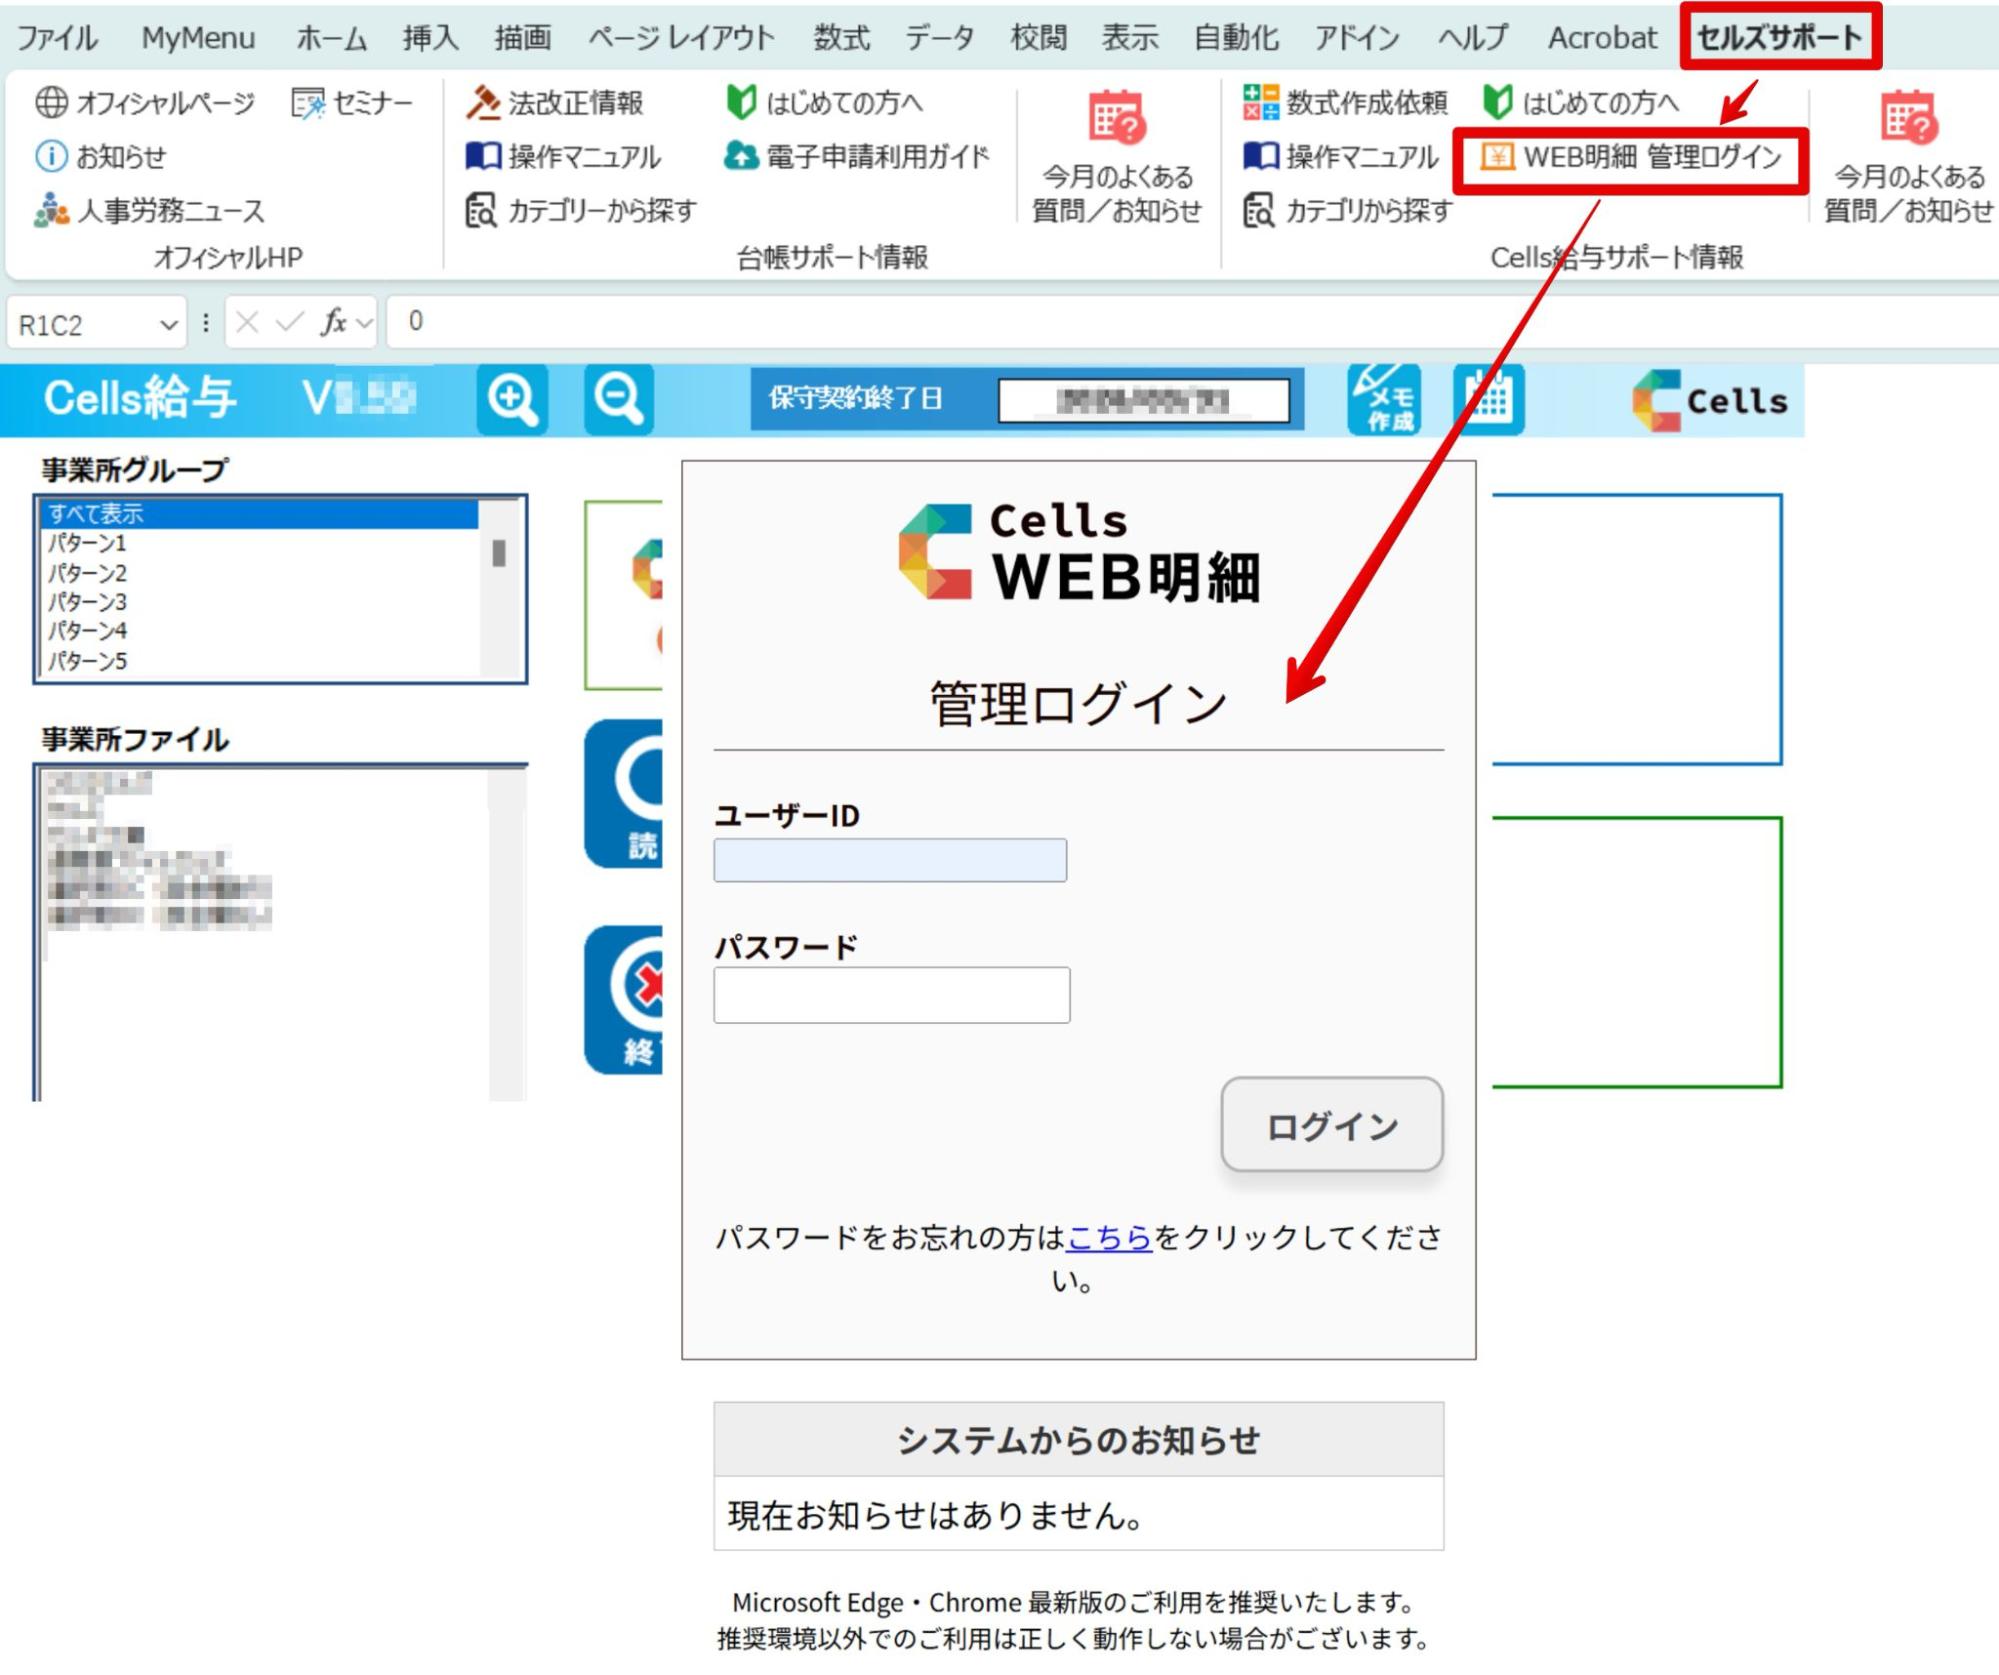Open 法改正情報 gavel icon
The image size is (1999, 1675).
click(x=483, y=102)
